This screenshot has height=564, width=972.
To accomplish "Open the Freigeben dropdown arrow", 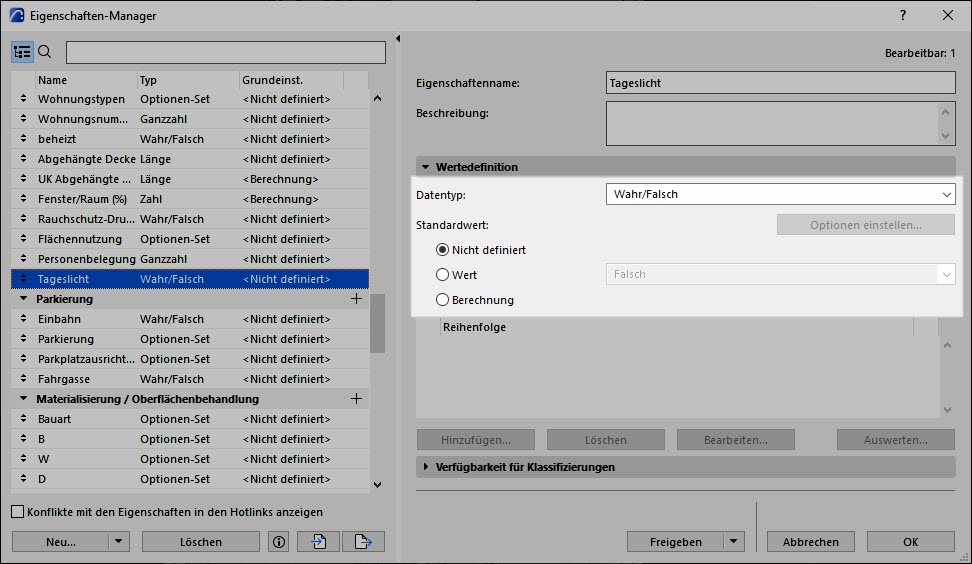I will pyautogui.click(x=733, y=542).
